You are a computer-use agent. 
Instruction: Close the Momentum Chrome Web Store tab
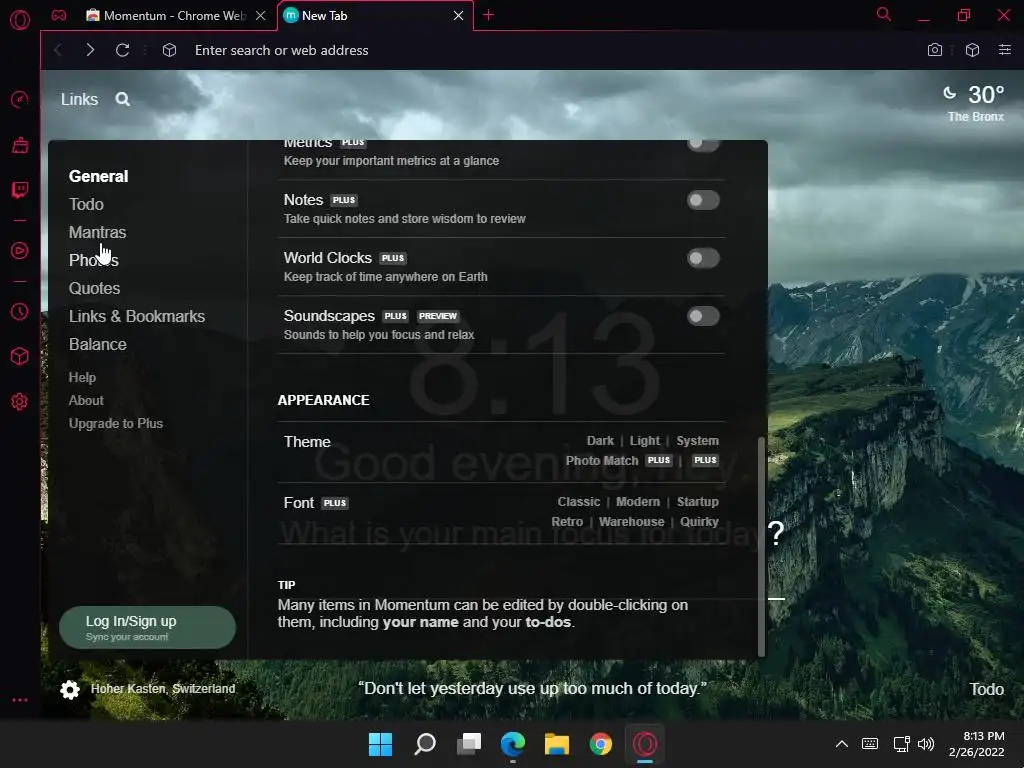click(x=261, y=15)
